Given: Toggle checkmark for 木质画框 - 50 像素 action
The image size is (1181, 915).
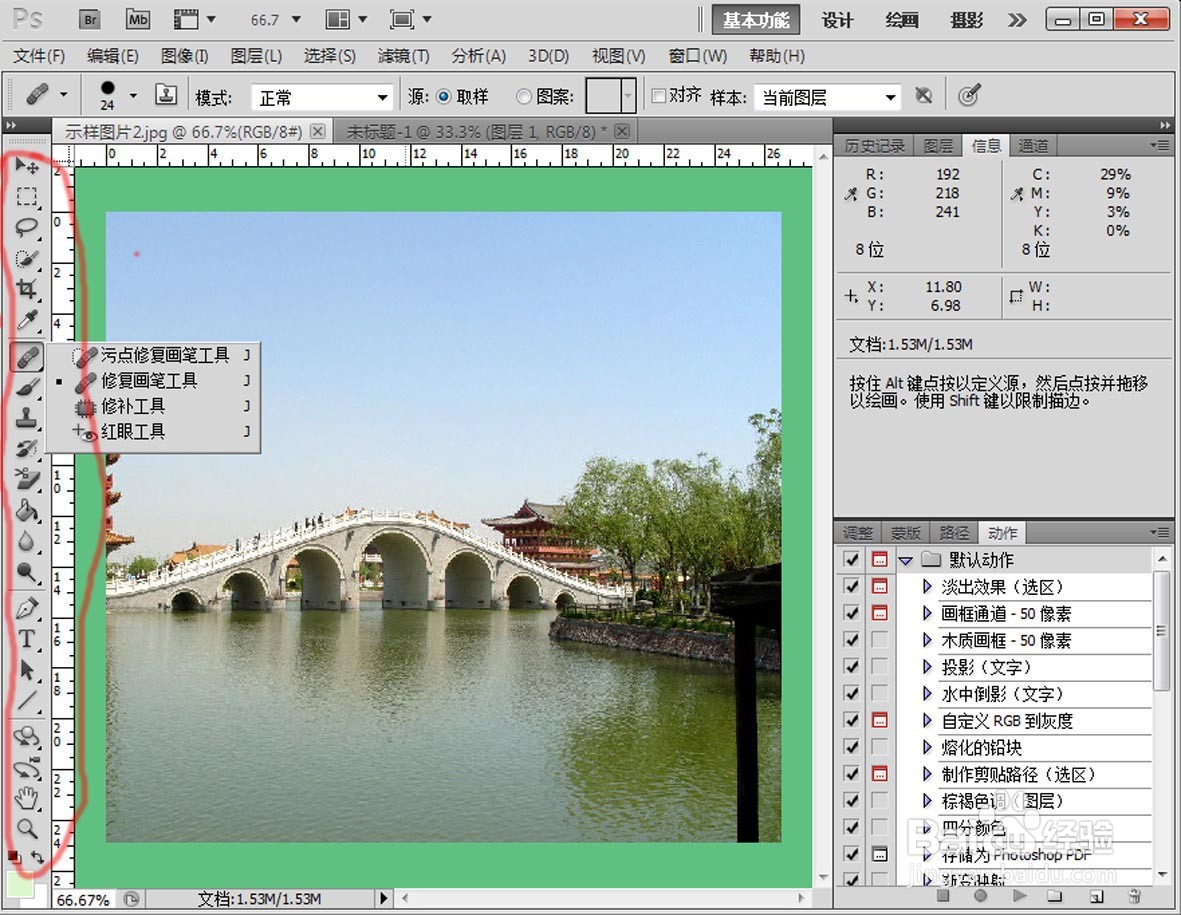Looking at the screenshot, I should (852, 640).
